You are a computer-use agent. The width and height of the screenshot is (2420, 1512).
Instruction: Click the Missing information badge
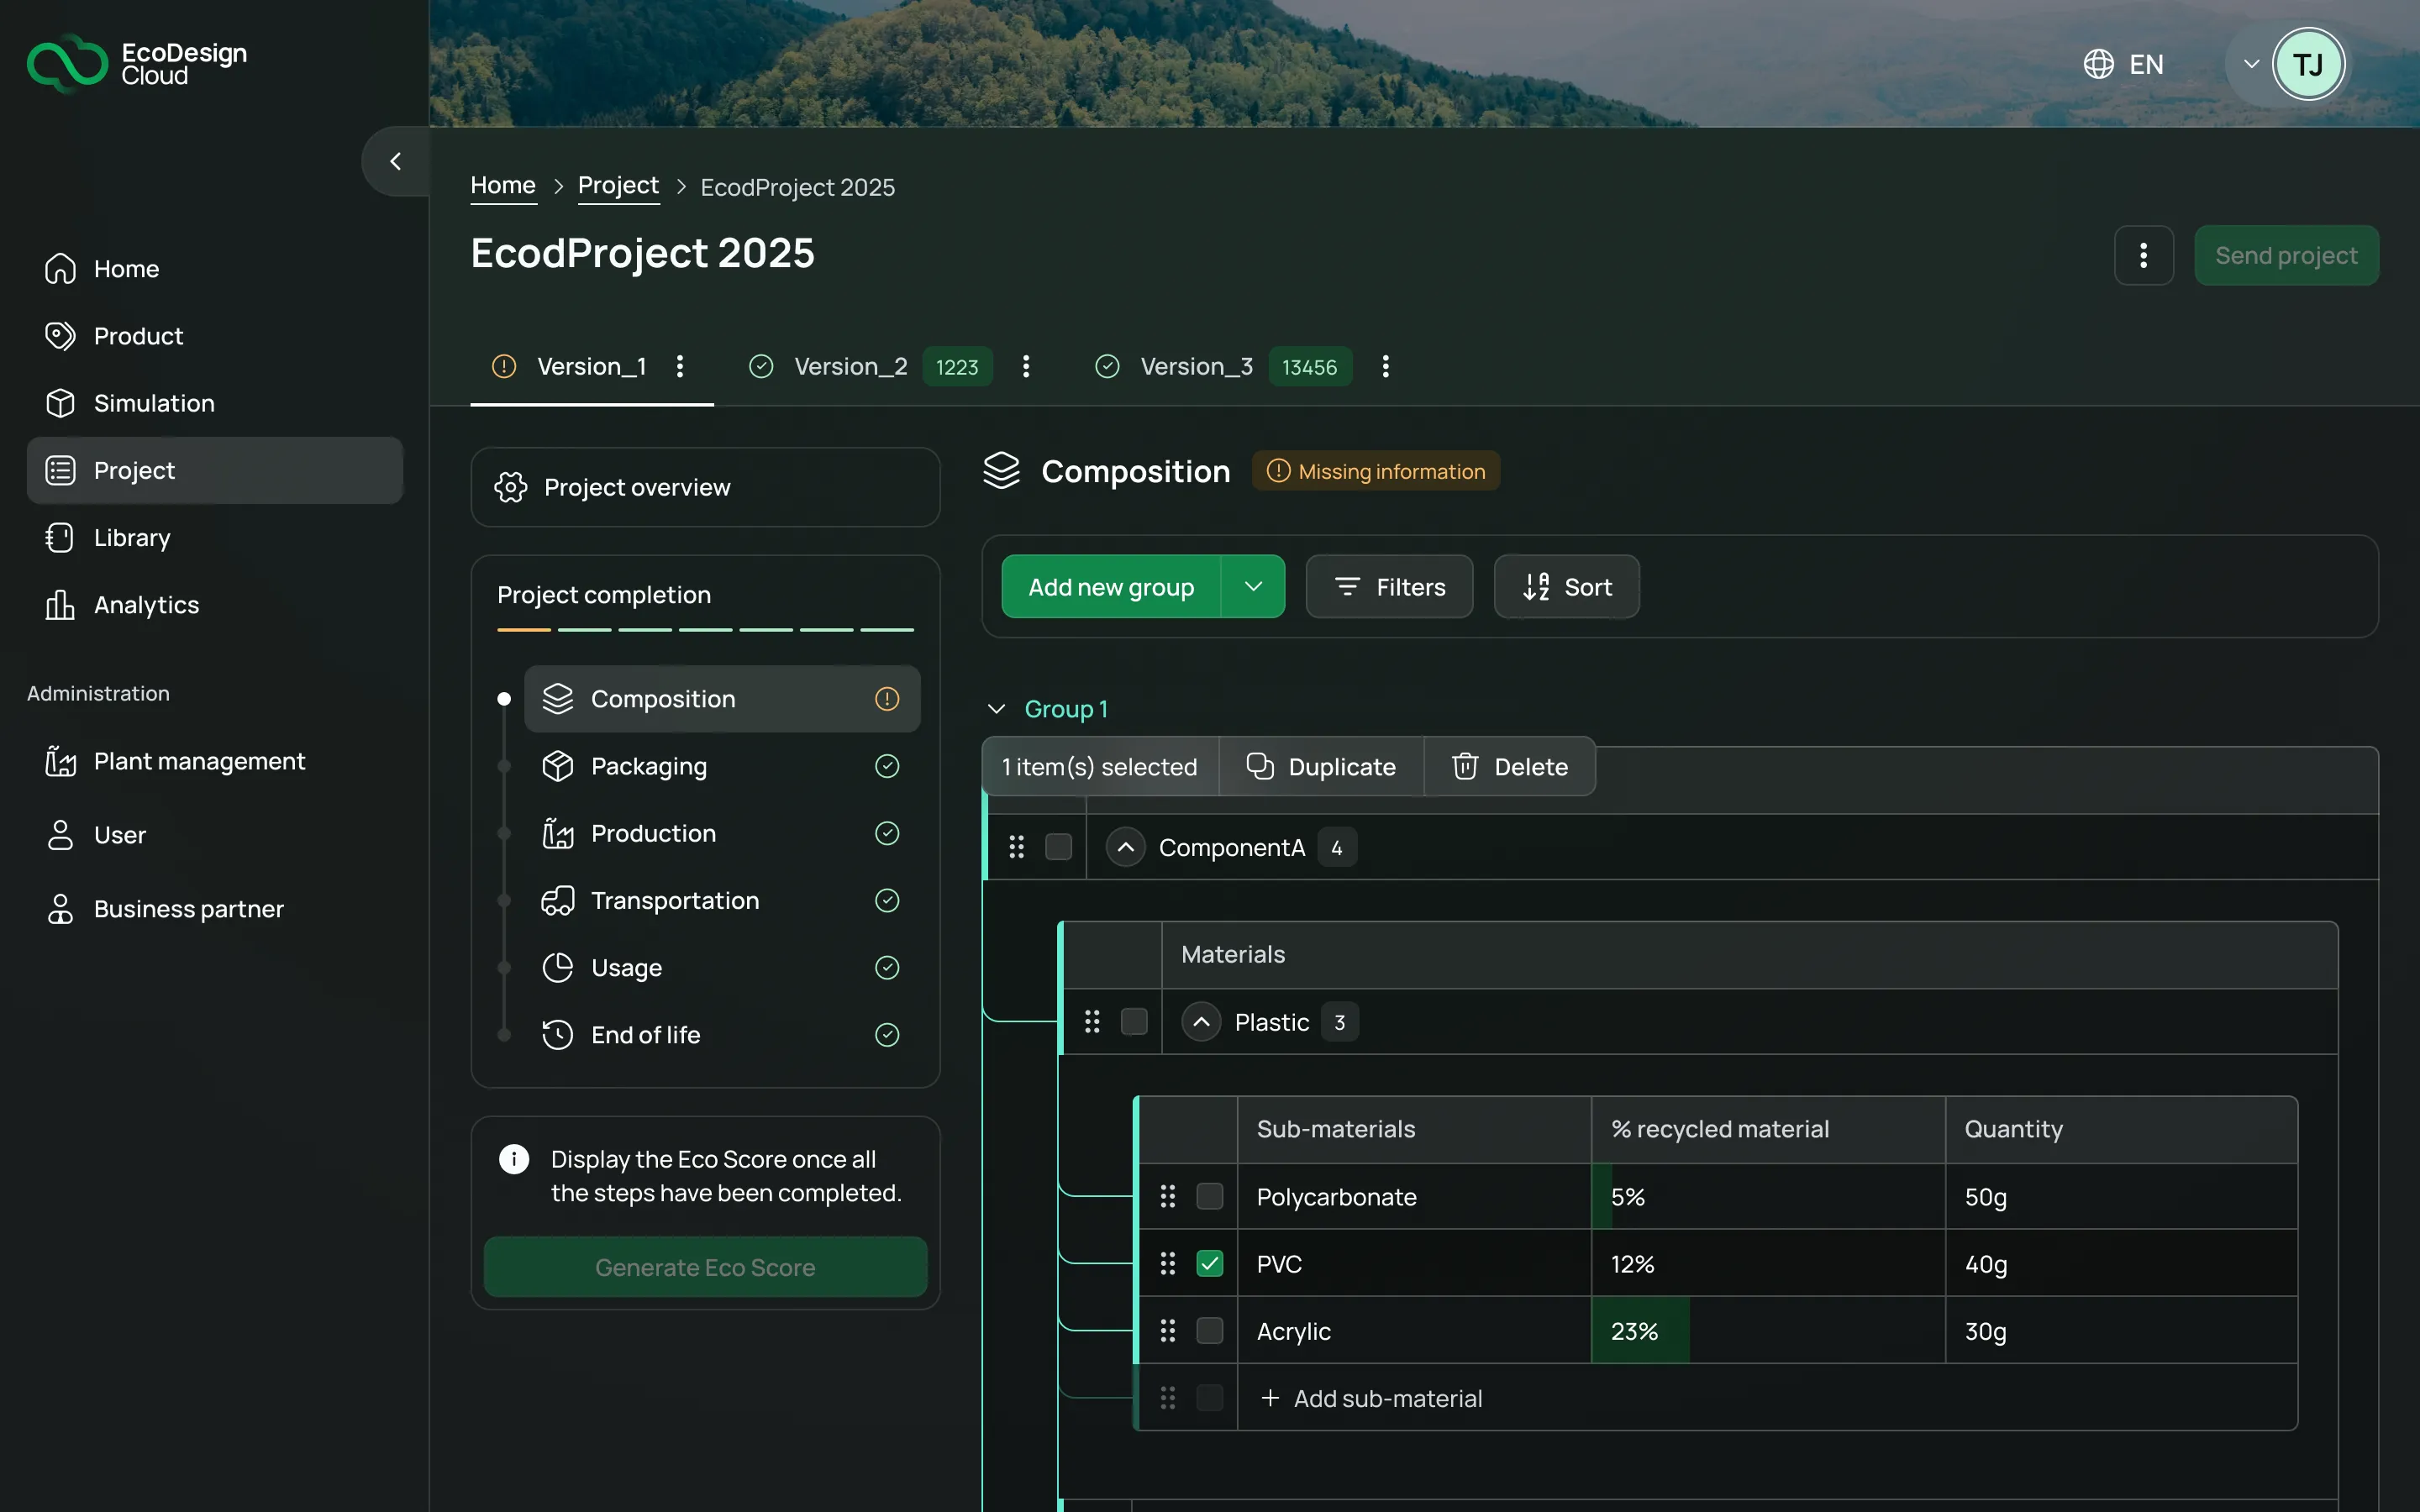coord(1375,470)
